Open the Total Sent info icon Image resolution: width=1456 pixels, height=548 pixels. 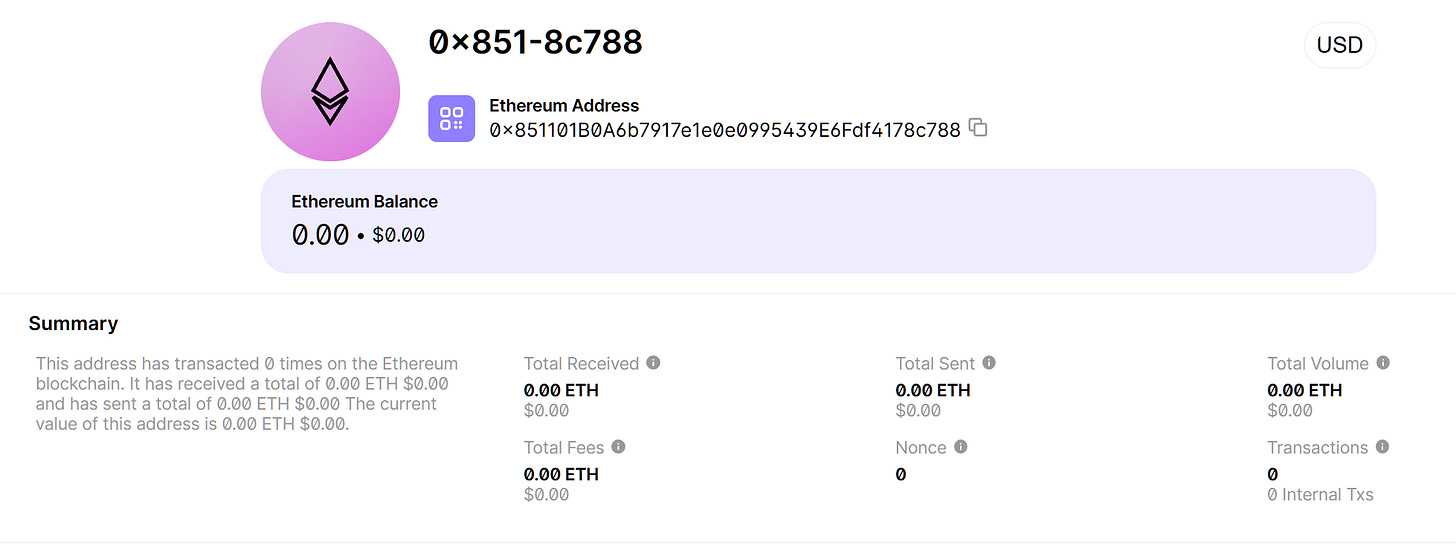[989, 363]
